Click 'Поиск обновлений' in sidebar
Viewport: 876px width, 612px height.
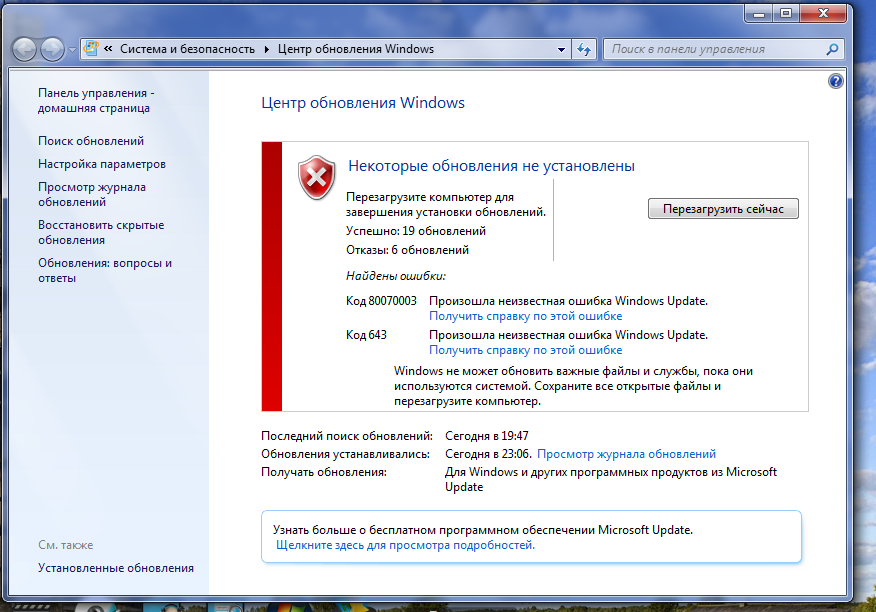(91, 141)
